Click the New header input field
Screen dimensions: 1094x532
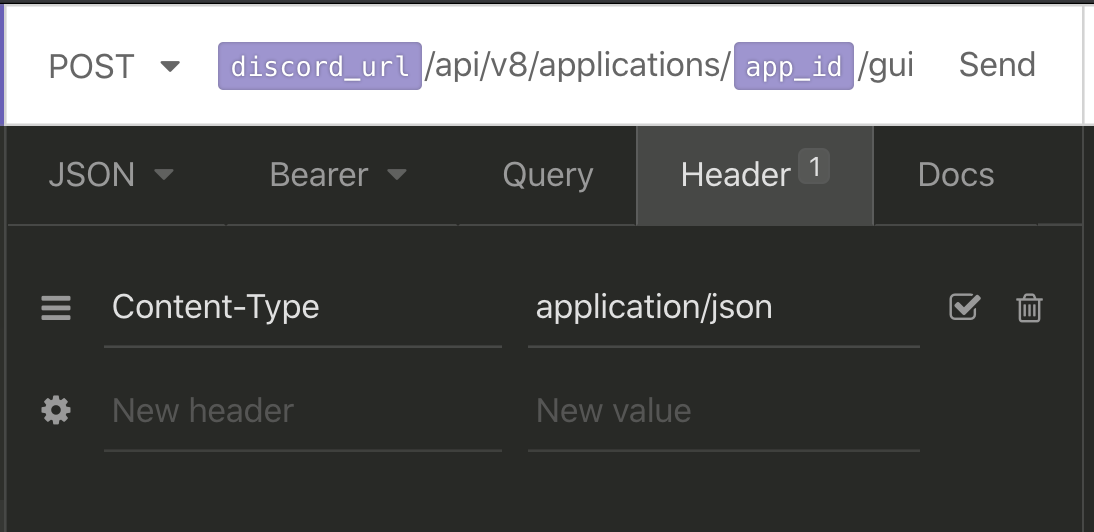[303, 411]
